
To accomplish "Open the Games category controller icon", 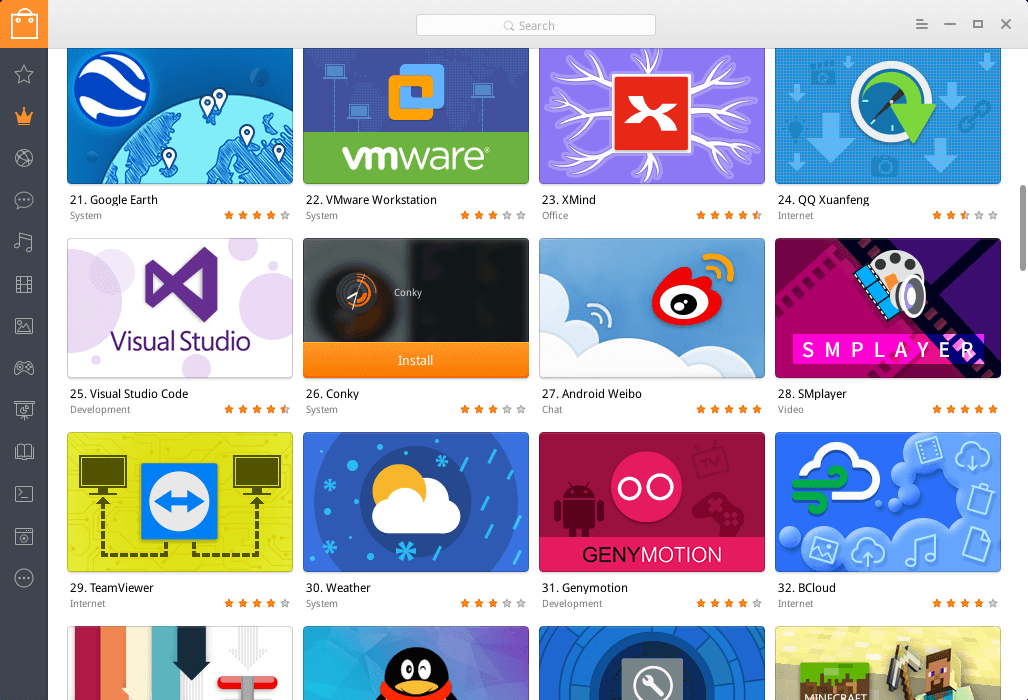I will [24, 369].
